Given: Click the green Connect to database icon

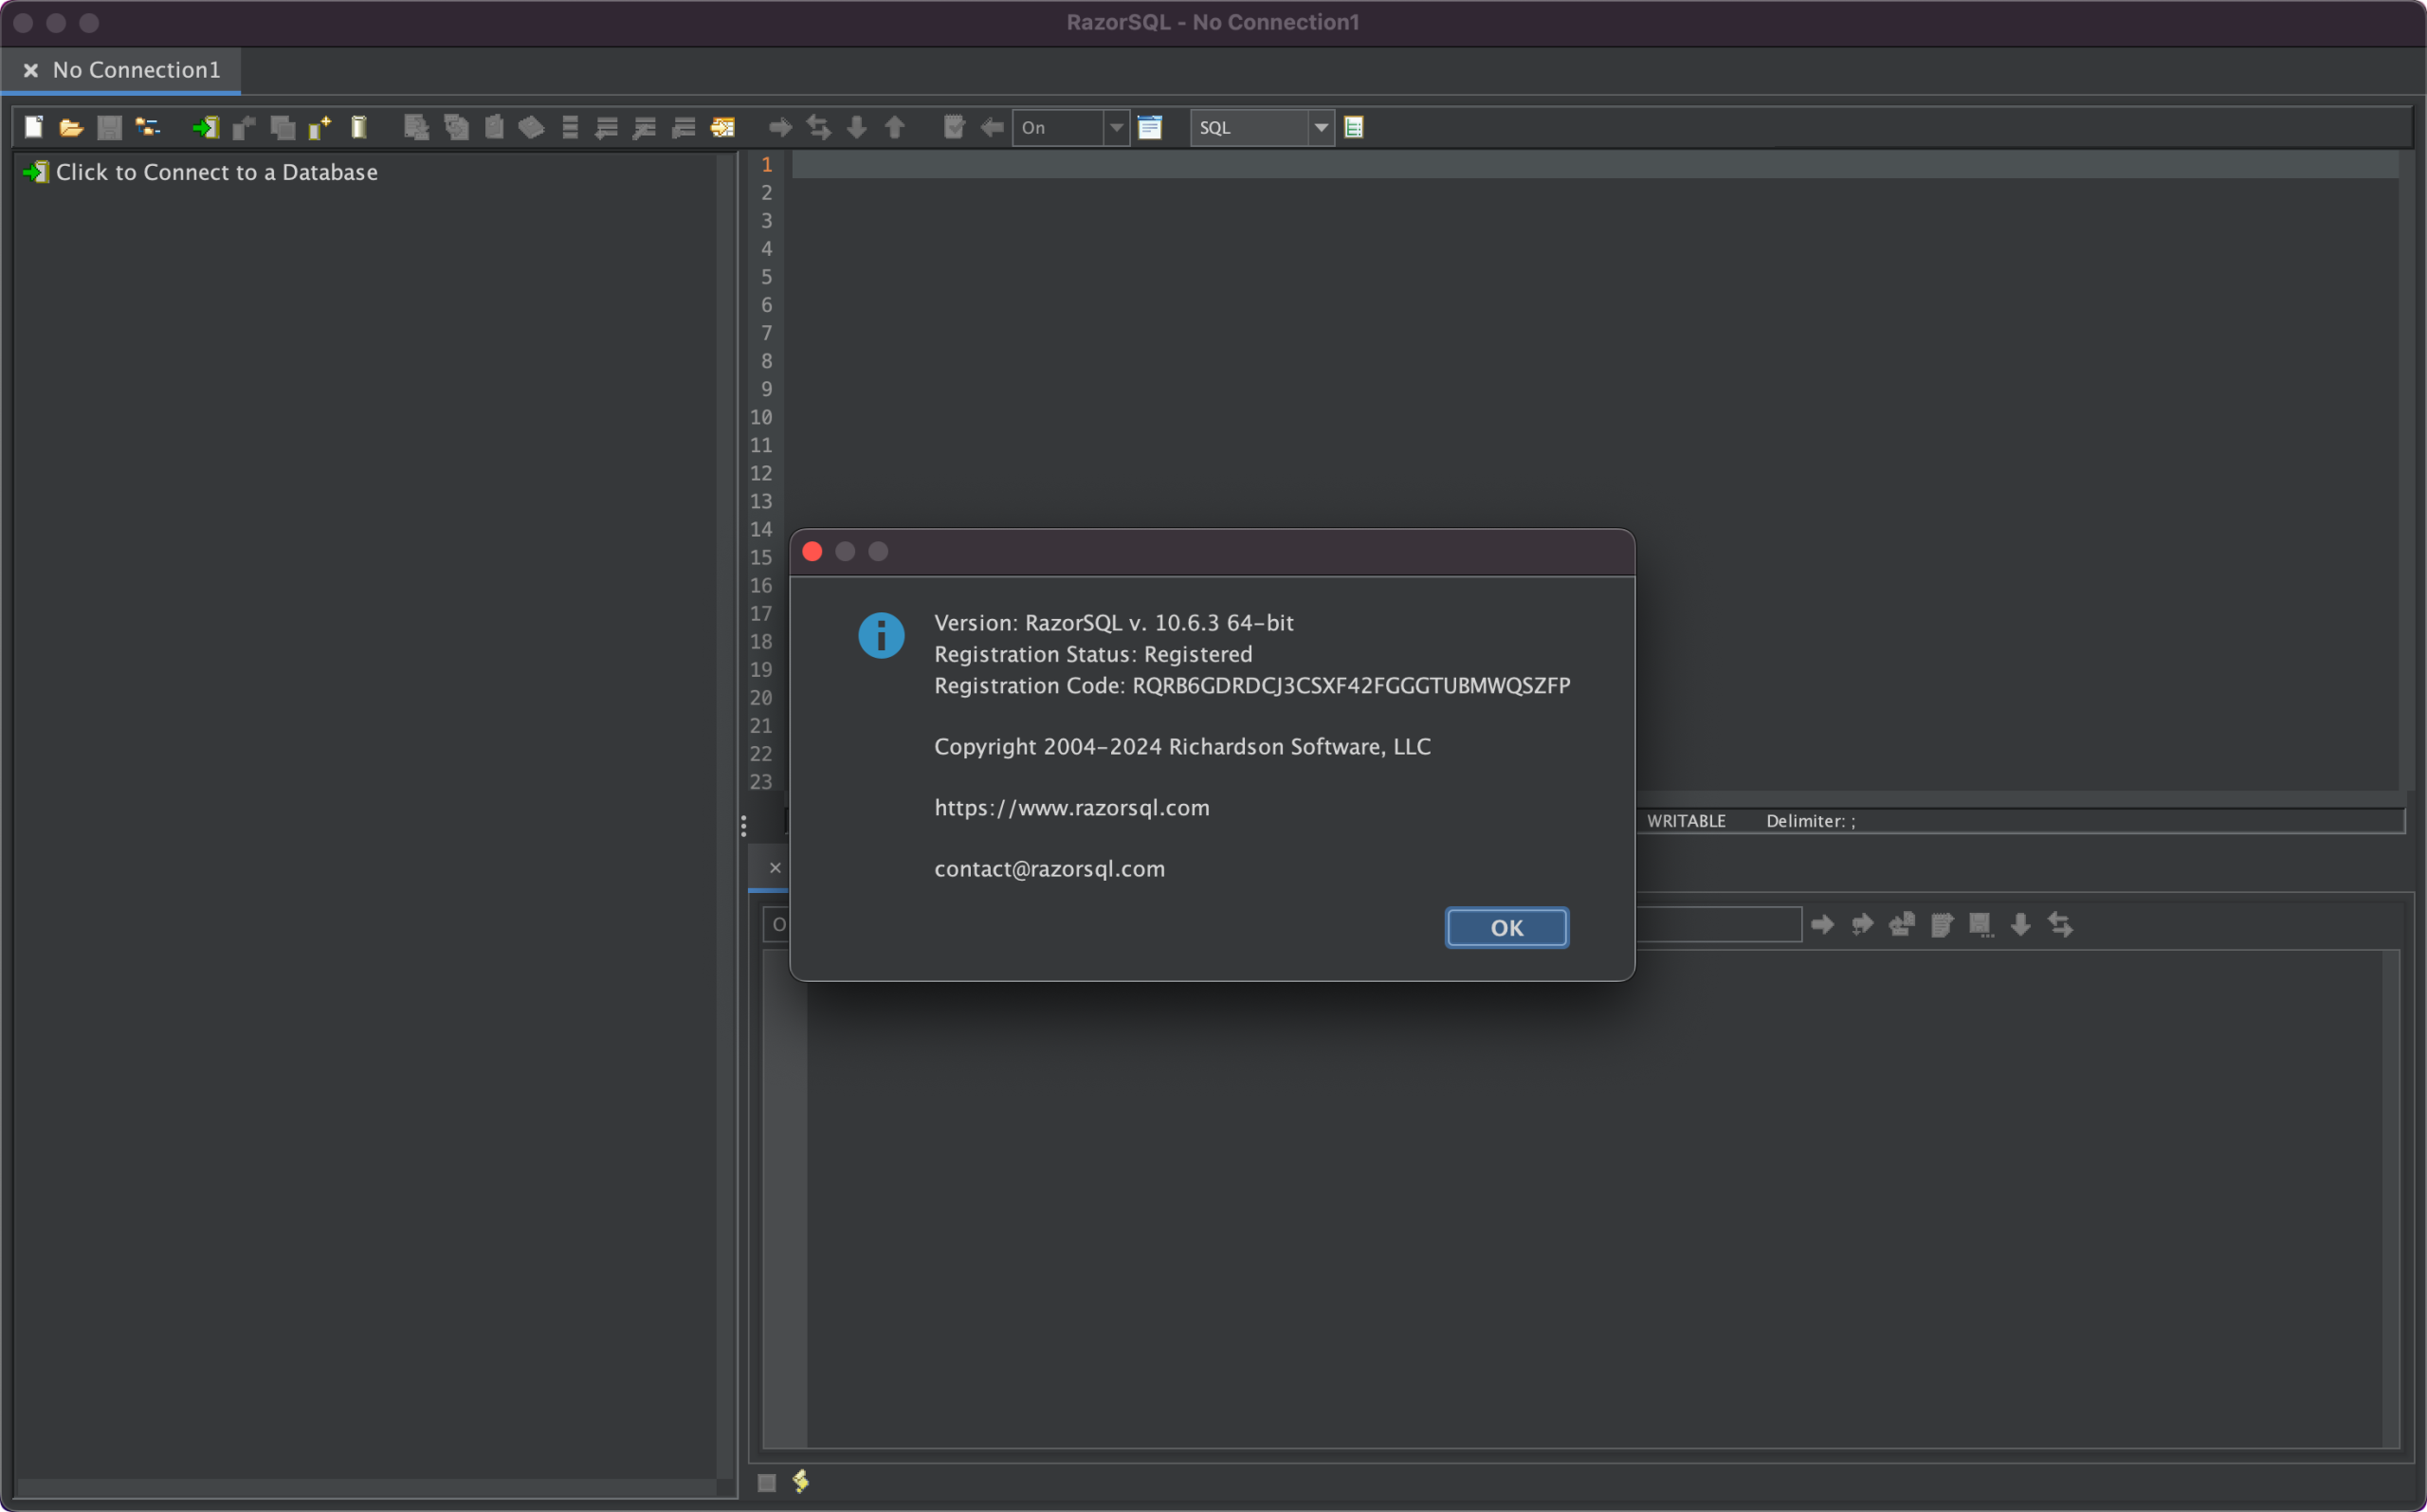Looking at the screenshot, I should (206, 127).
